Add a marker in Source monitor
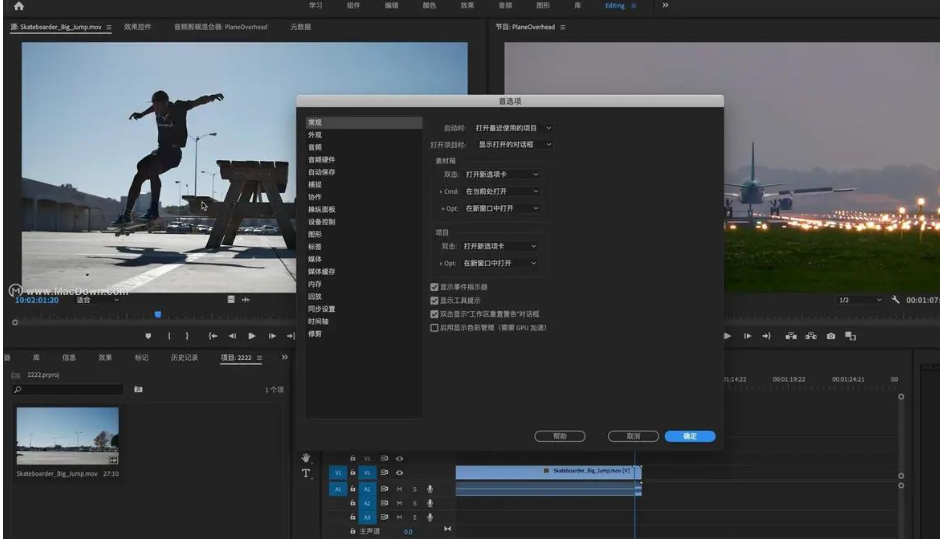Viewport: 940px width, 539px height. coord(148,336)
